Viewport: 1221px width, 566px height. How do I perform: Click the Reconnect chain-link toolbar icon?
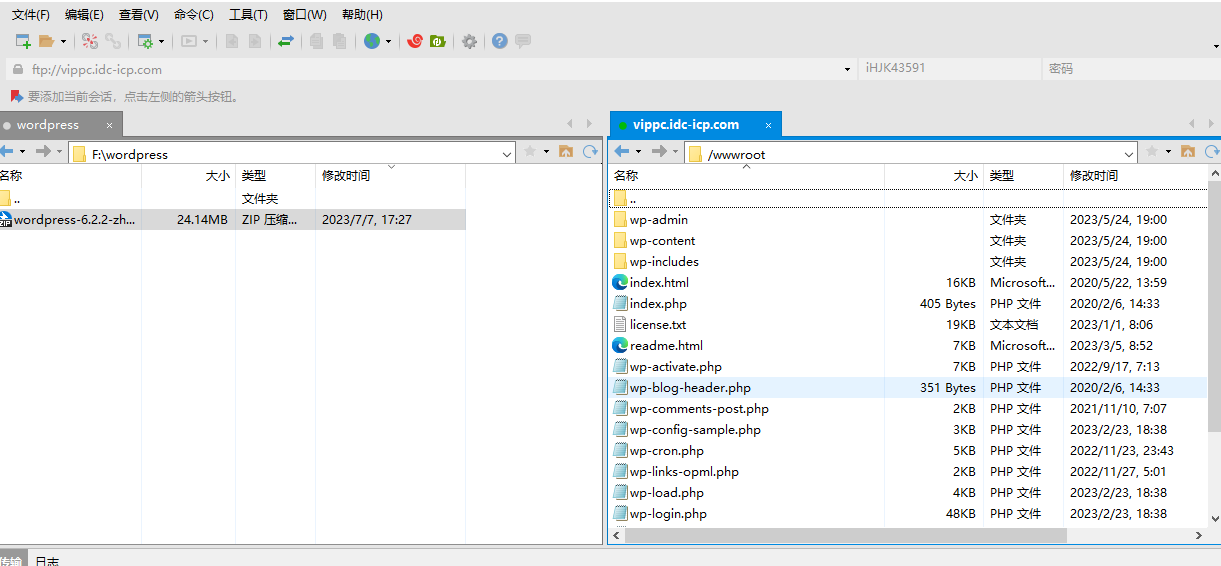coord(113,41)
